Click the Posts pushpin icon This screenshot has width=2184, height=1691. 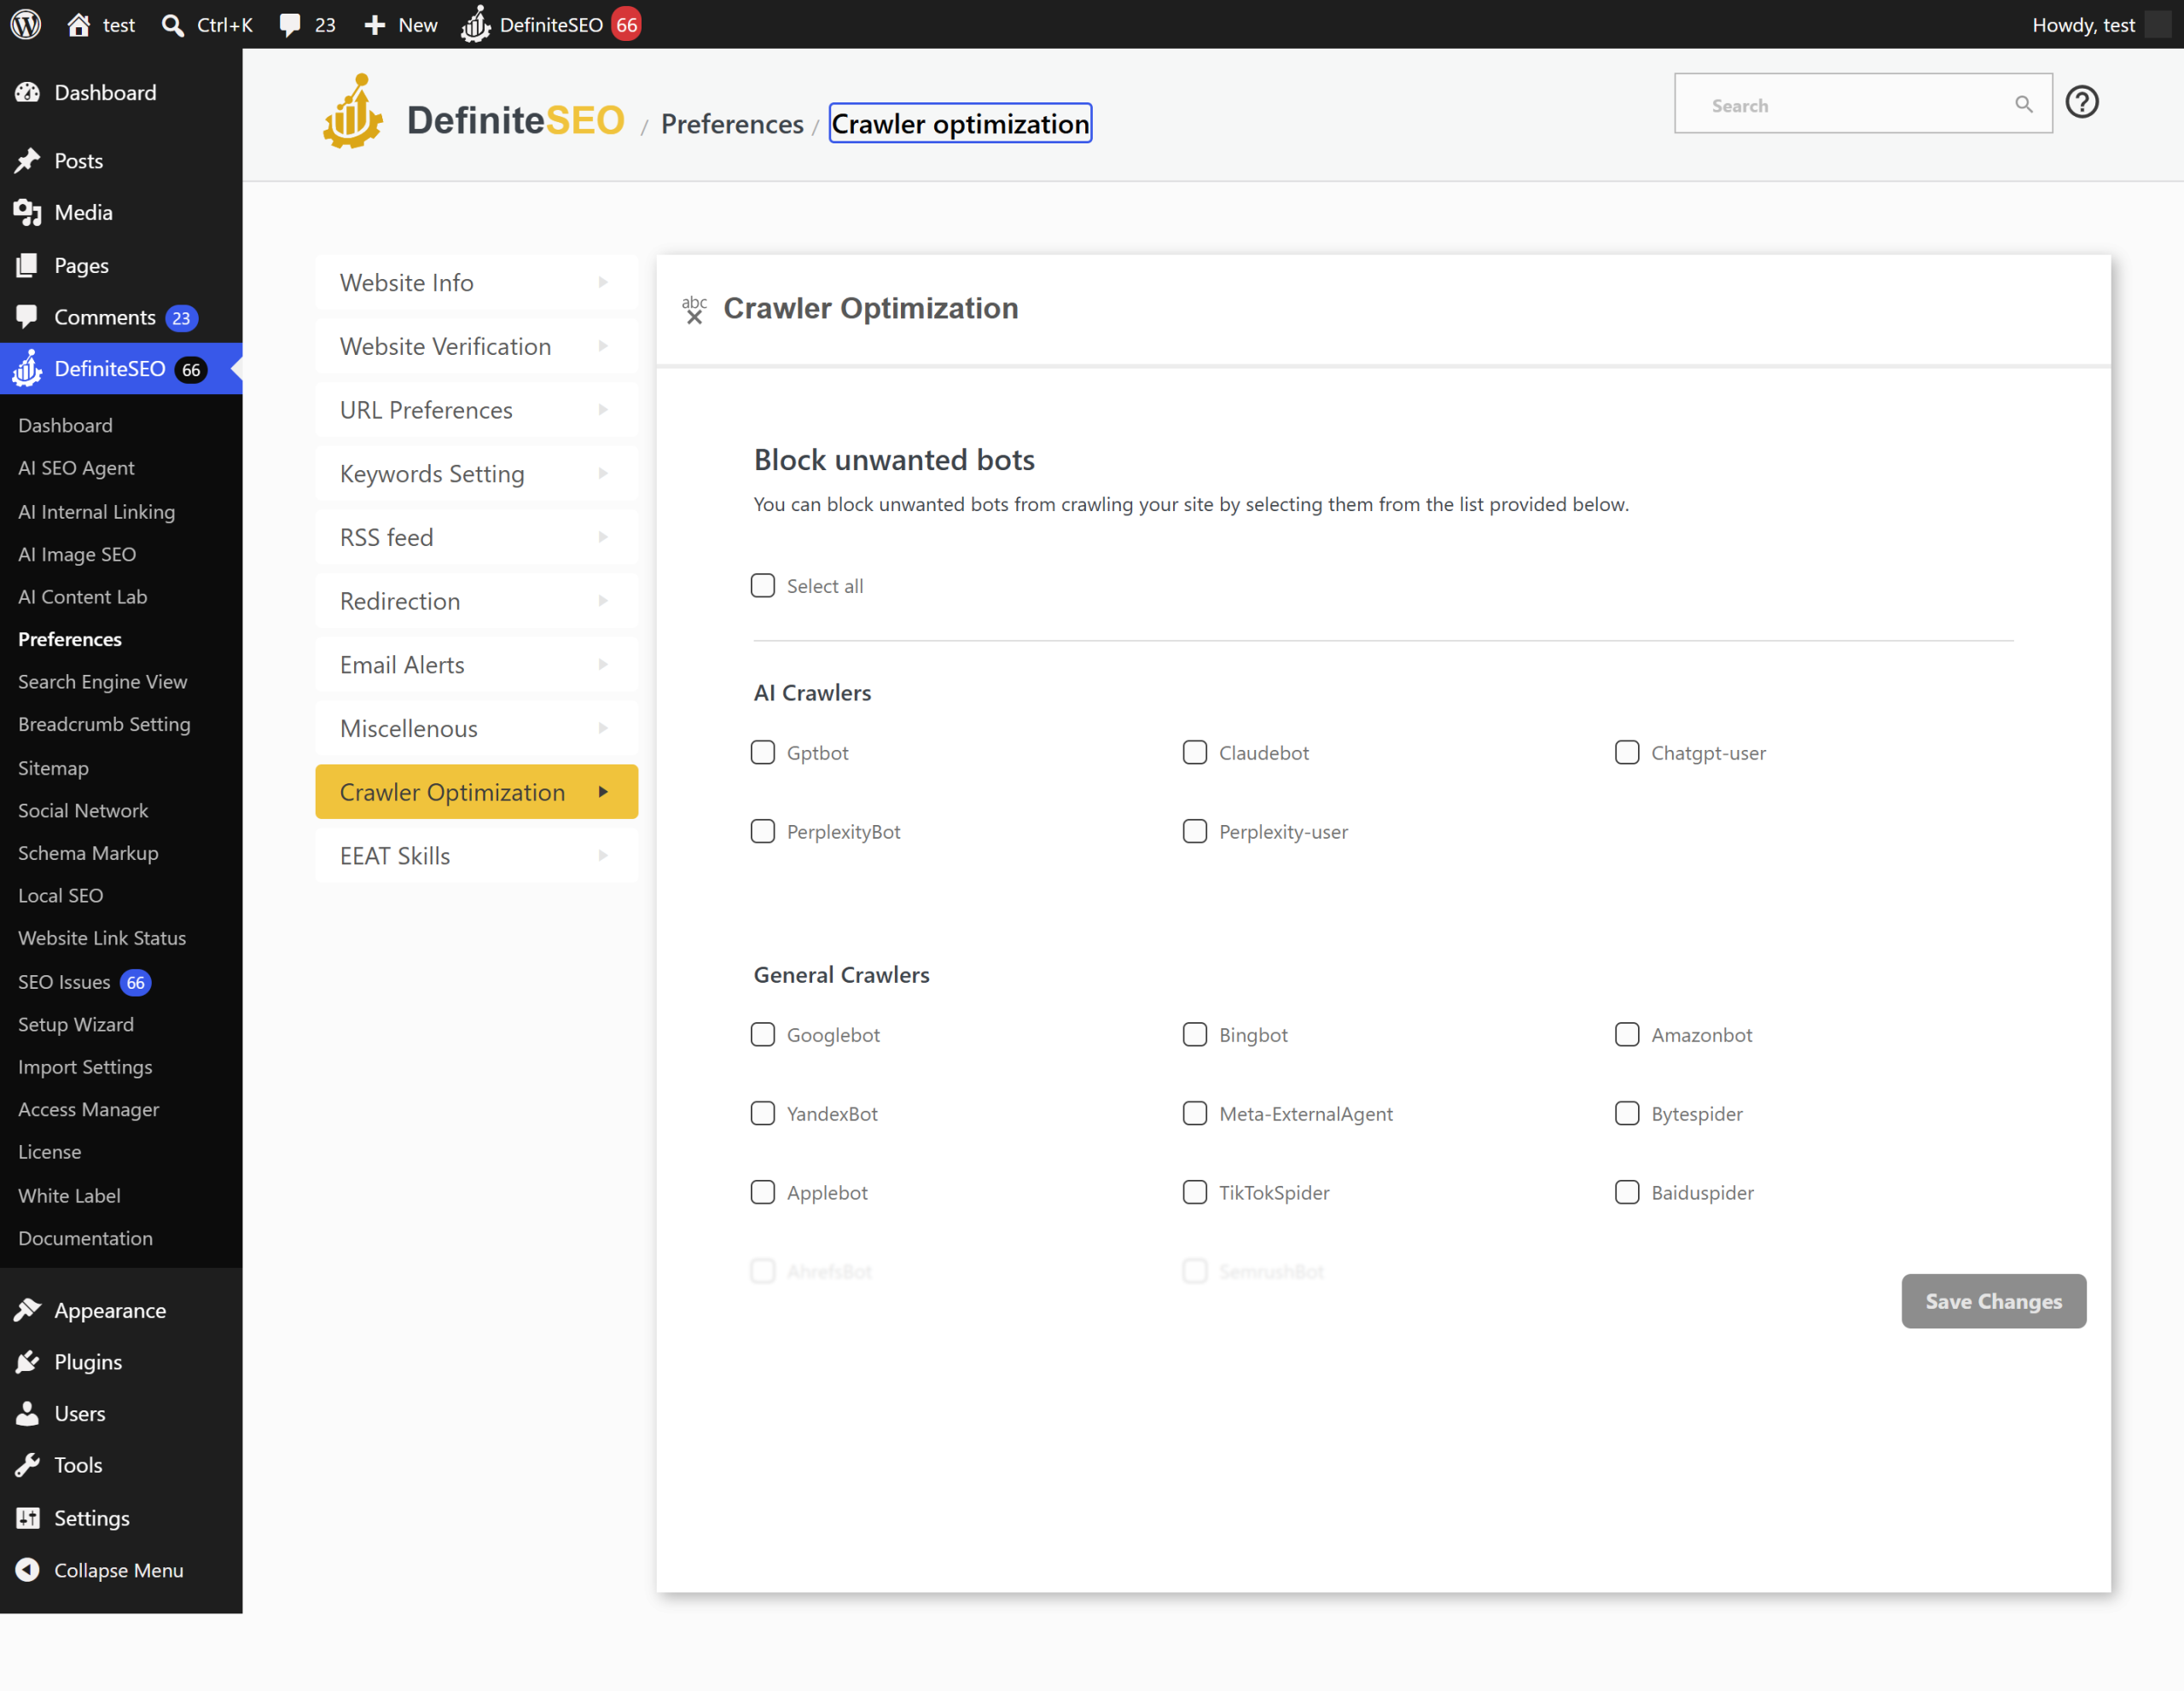pos(28,160)
